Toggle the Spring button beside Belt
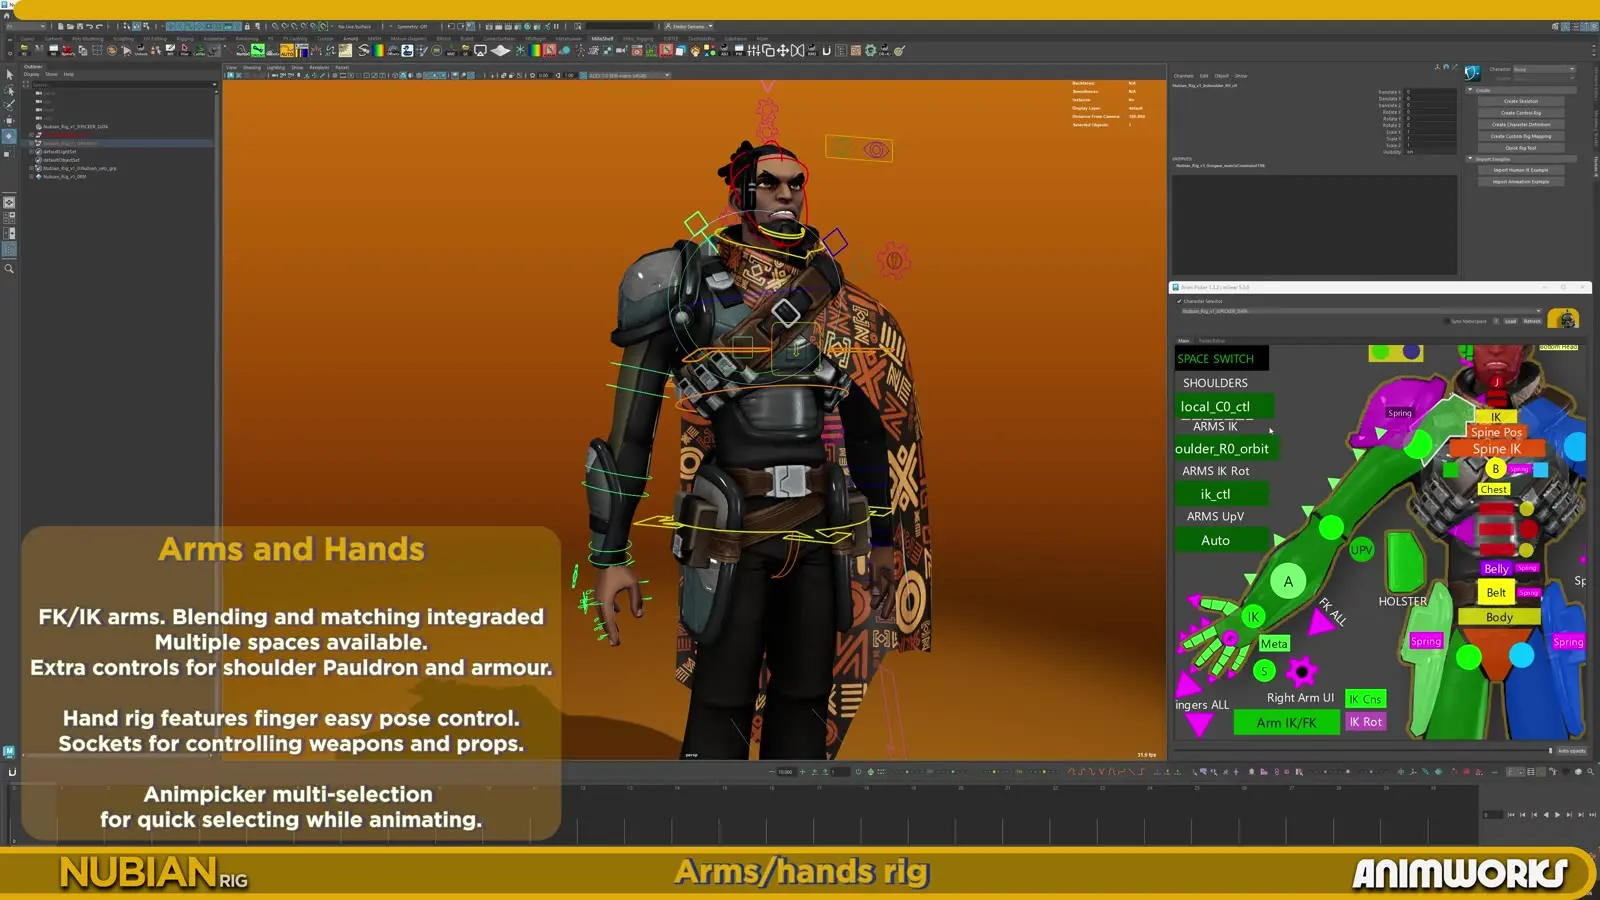The image size is (1600, 900). pos(1529,593)
